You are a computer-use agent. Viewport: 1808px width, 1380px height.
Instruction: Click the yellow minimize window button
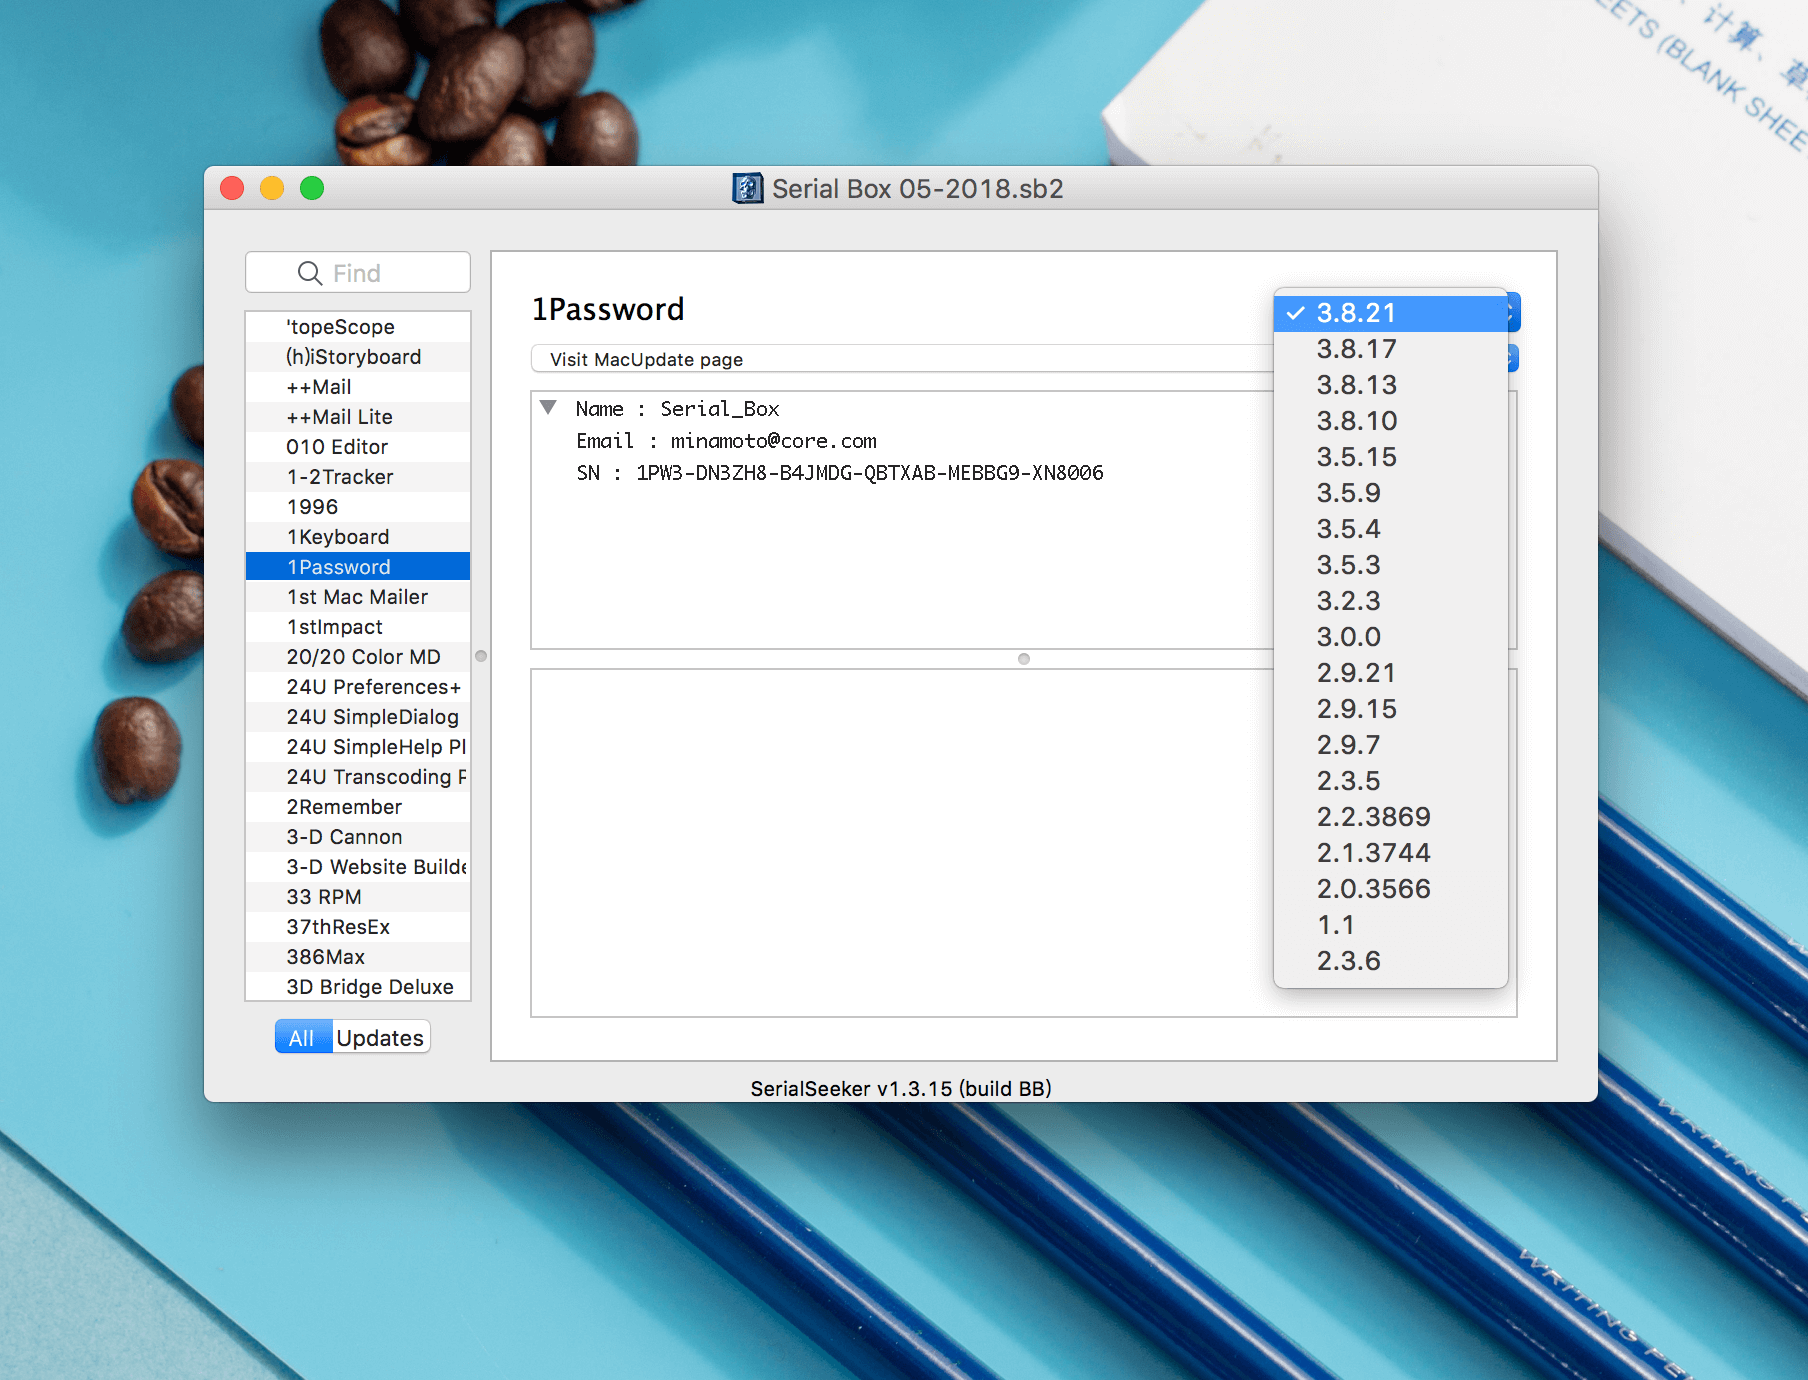point(272,188)
